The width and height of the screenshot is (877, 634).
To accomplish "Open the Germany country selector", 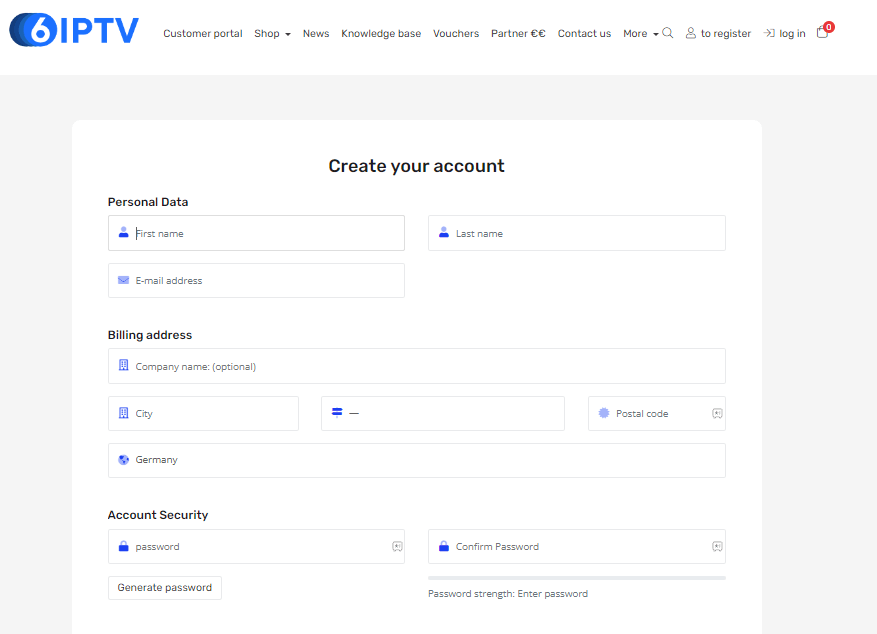I will (416, 460).
